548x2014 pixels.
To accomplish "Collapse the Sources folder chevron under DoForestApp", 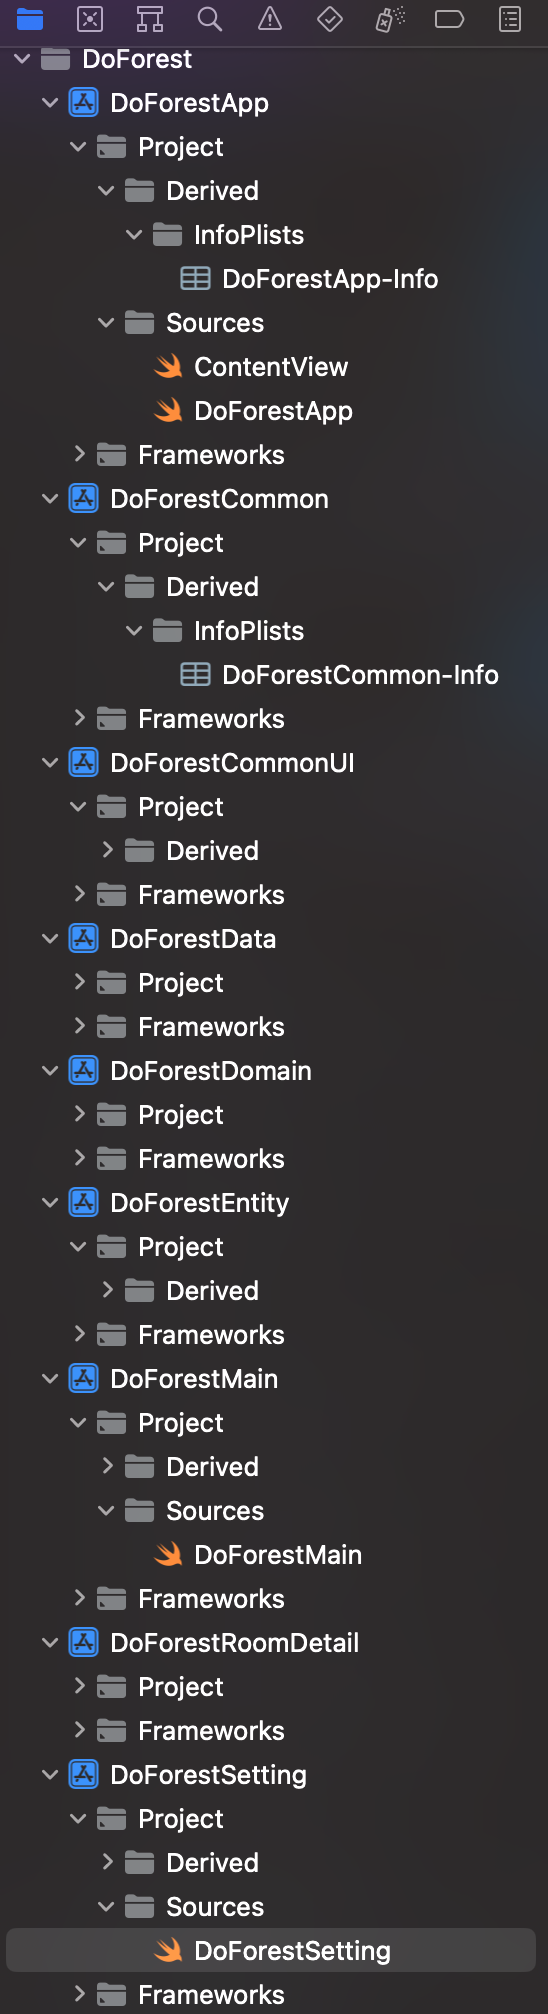I will click(106, 323).
